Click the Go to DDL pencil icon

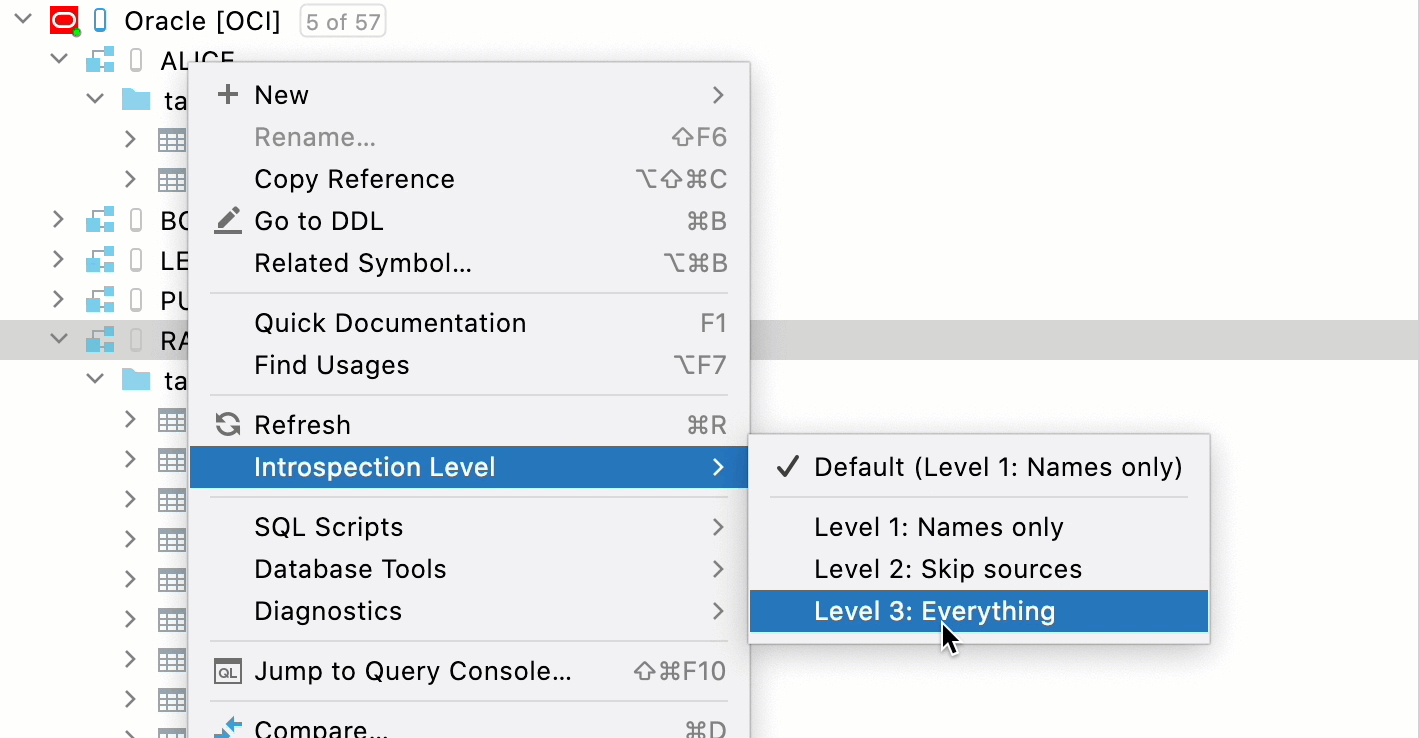pos(228,221)
